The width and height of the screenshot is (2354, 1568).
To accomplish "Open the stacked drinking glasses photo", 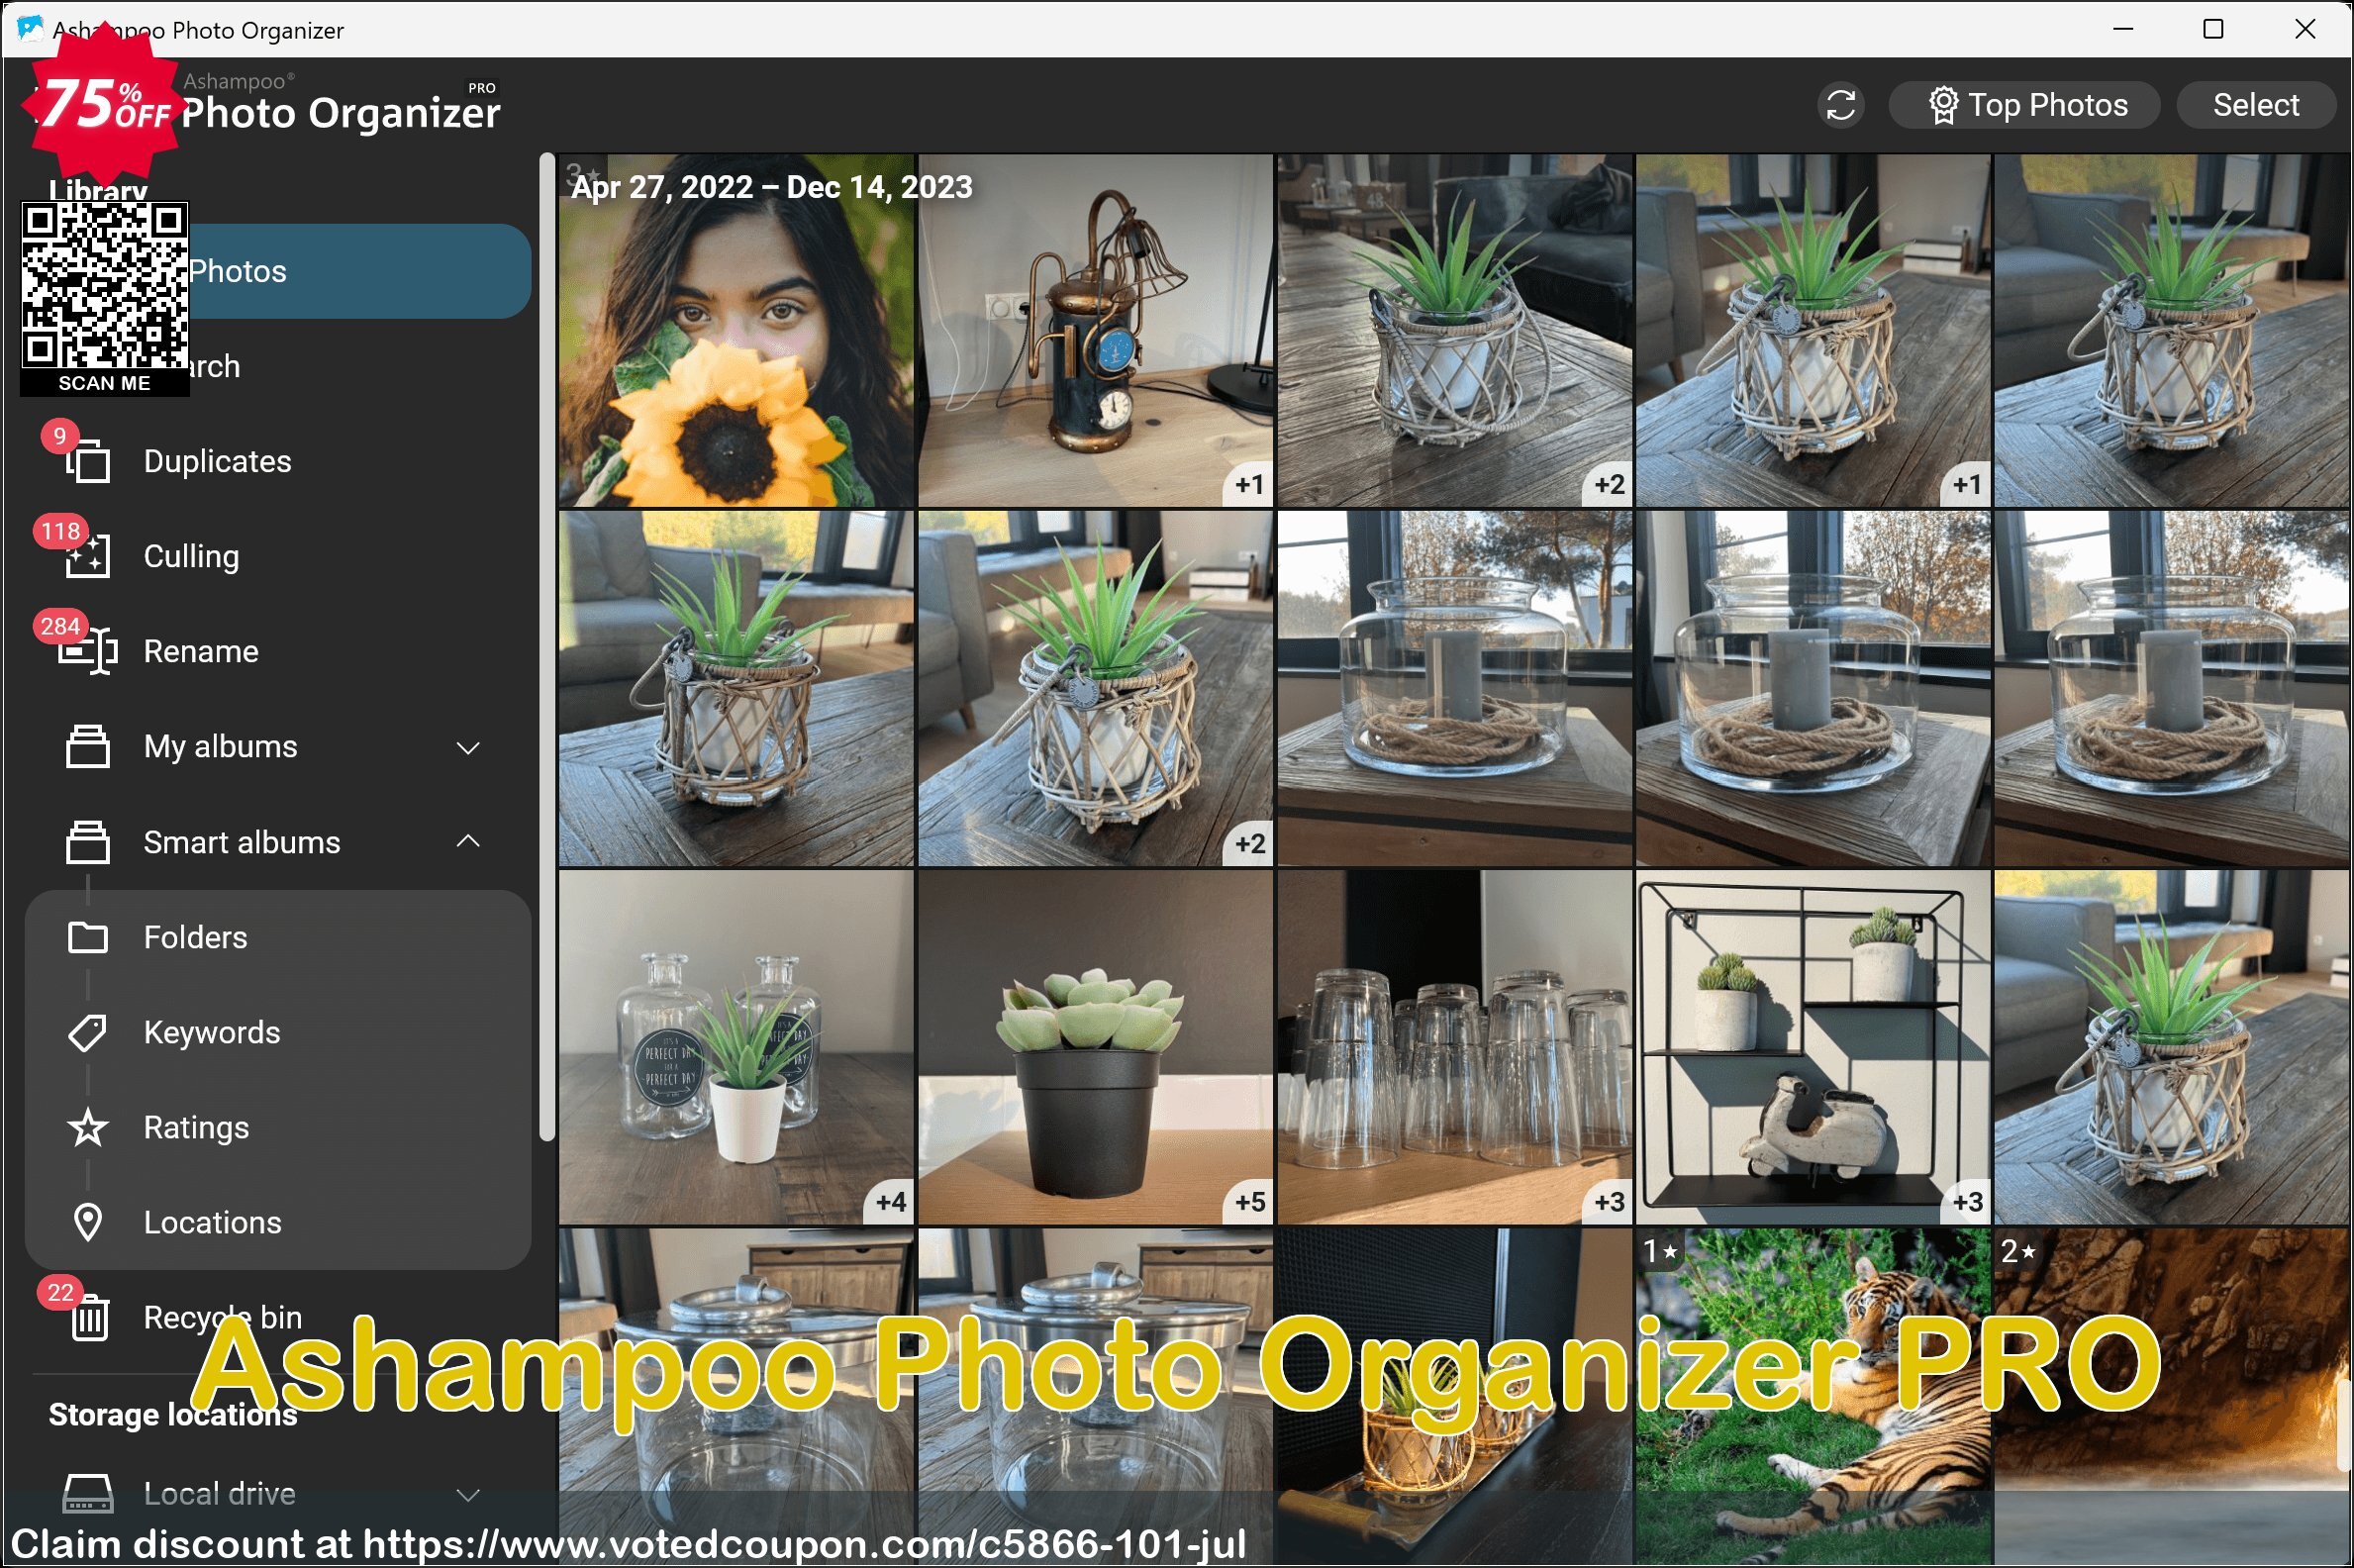I will [x=1454, y=1047].
